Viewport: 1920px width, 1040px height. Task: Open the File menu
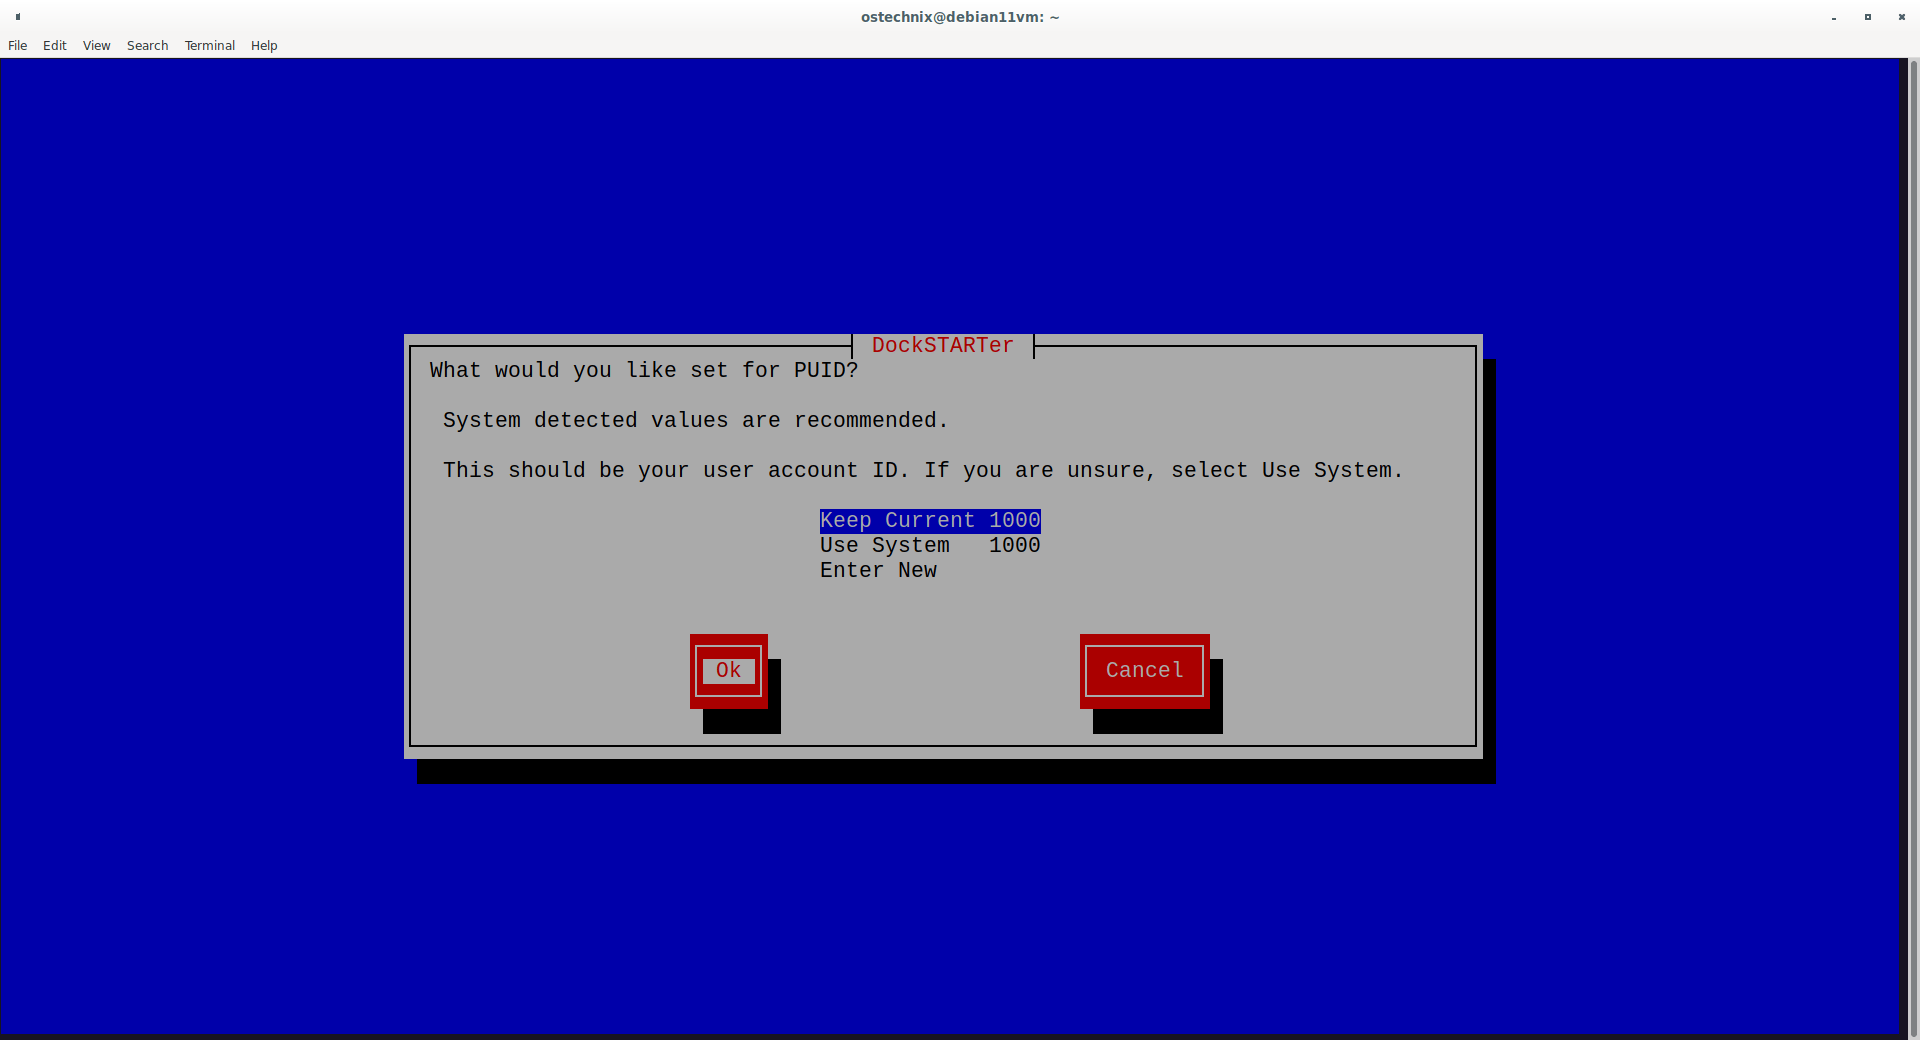click(x=18, y=46)
